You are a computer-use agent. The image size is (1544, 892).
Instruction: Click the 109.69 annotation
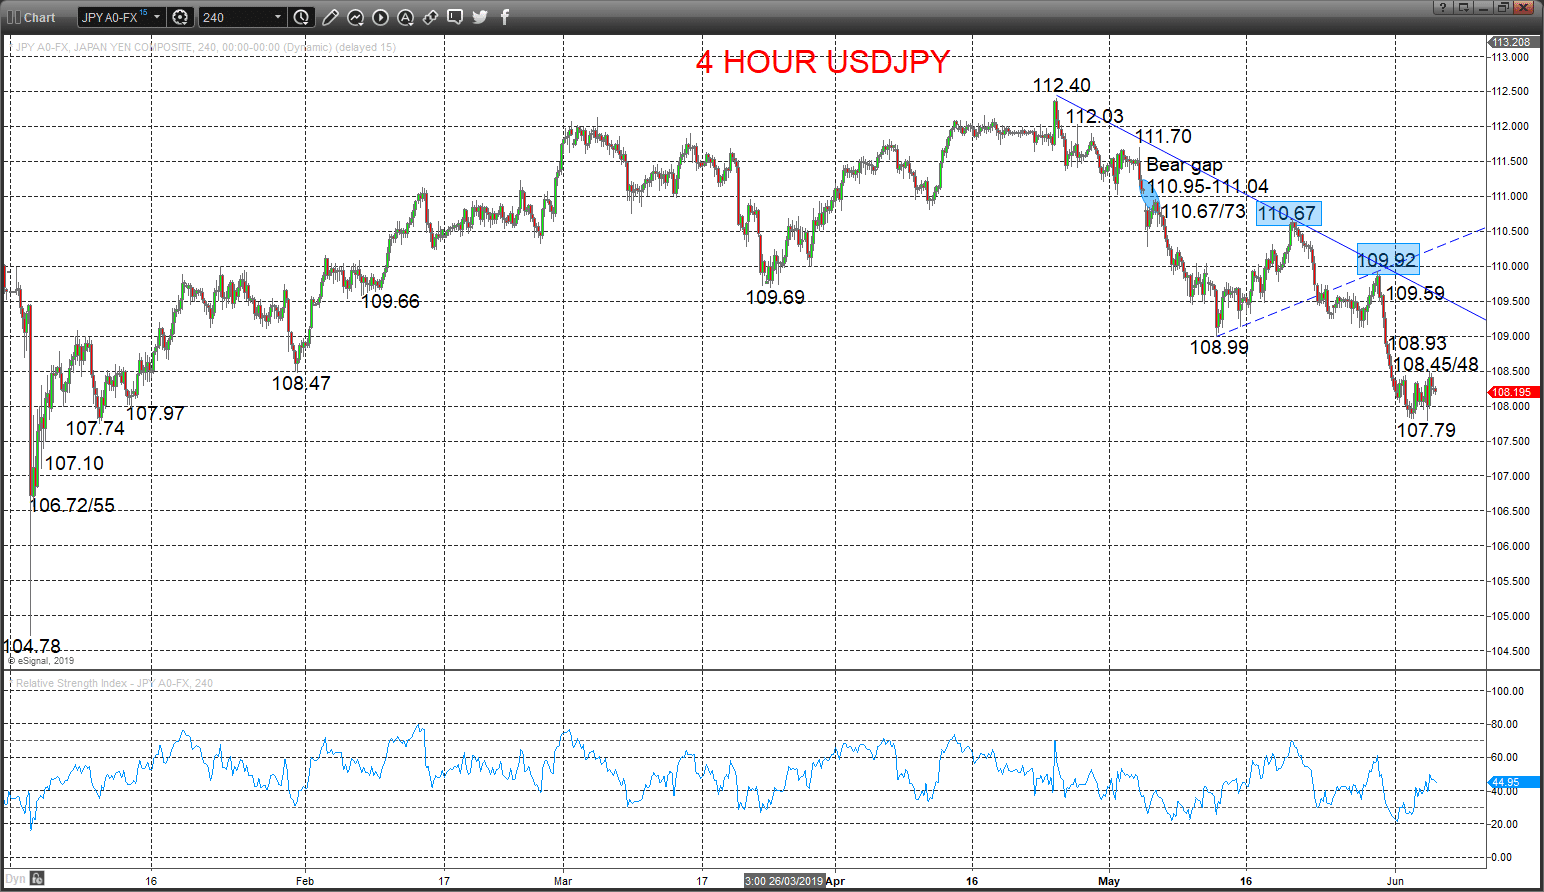[775, 297]
